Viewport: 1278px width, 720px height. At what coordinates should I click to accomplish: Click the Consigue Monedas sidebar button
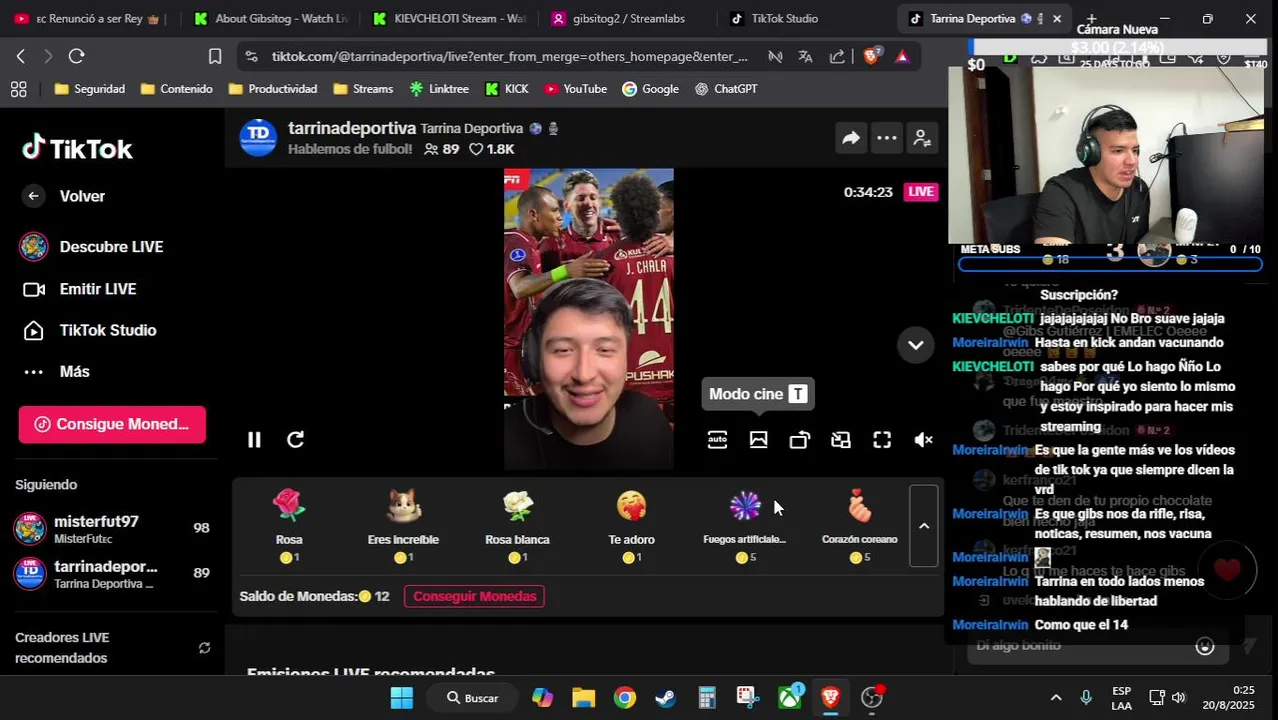pos(112,424)
